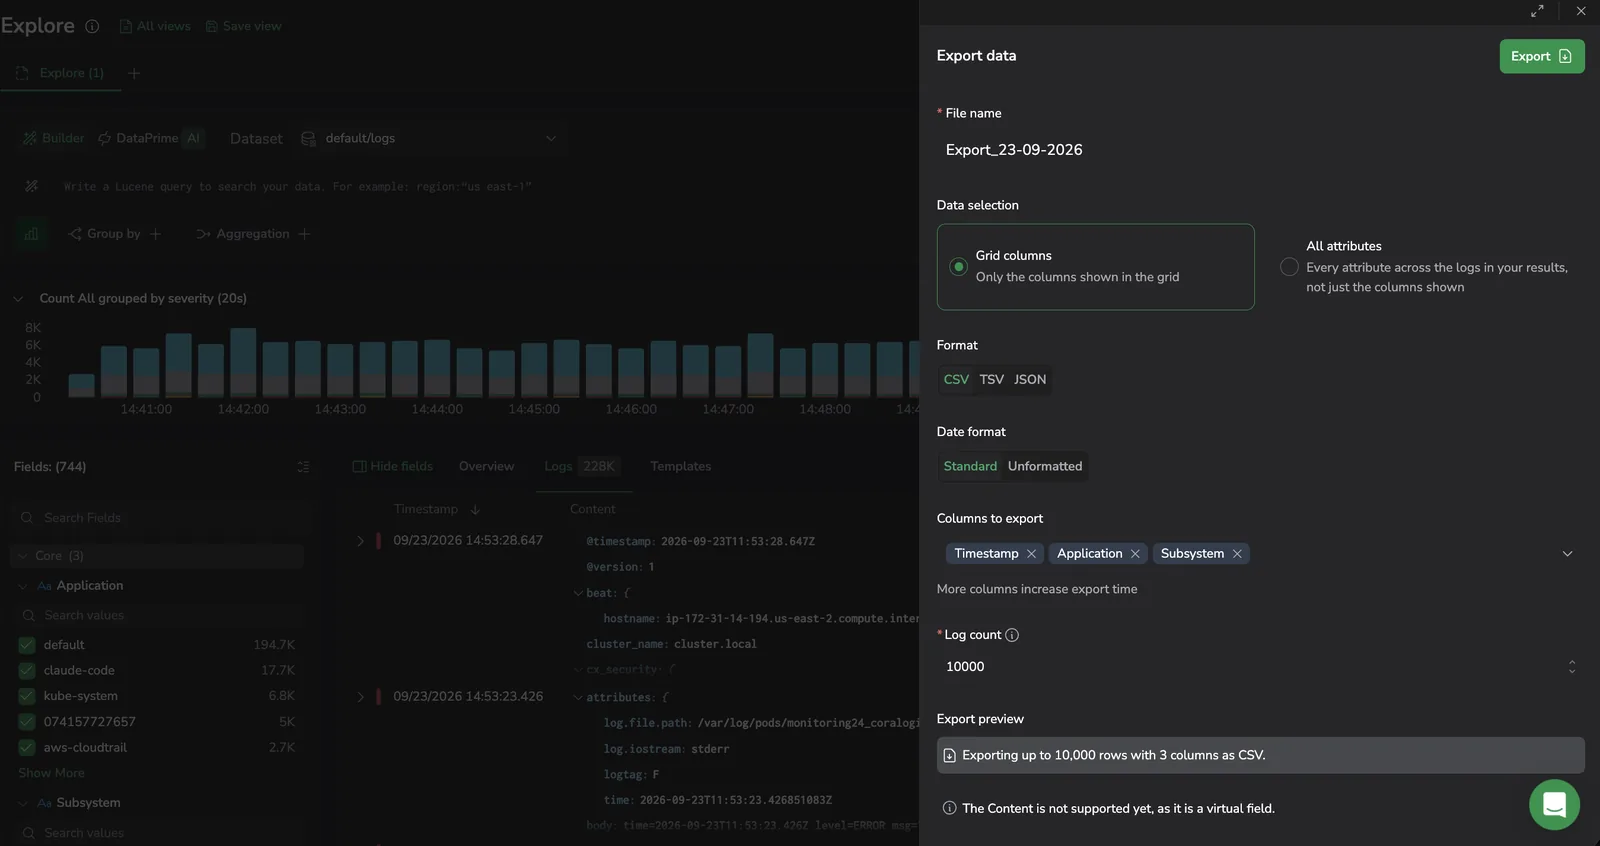1600x846 pixels.
Task: Toggle the chart view icon
Action: click(x=31, y=234)
